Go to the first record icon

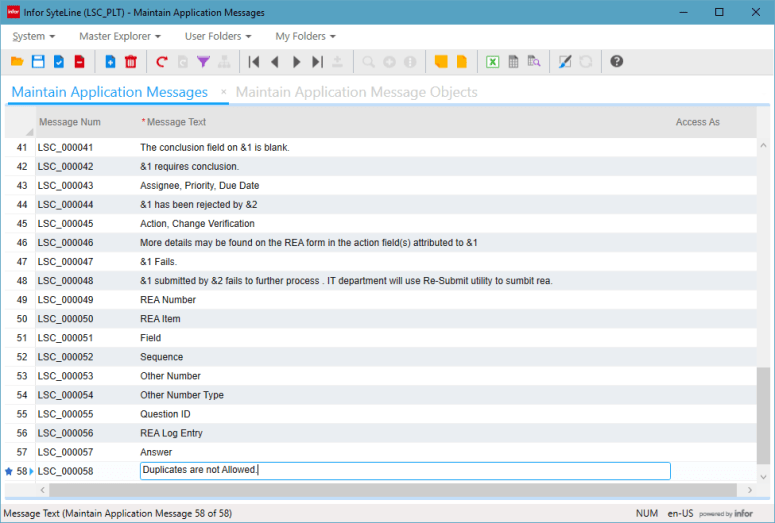pyautogui.click(x=254, y=62)
